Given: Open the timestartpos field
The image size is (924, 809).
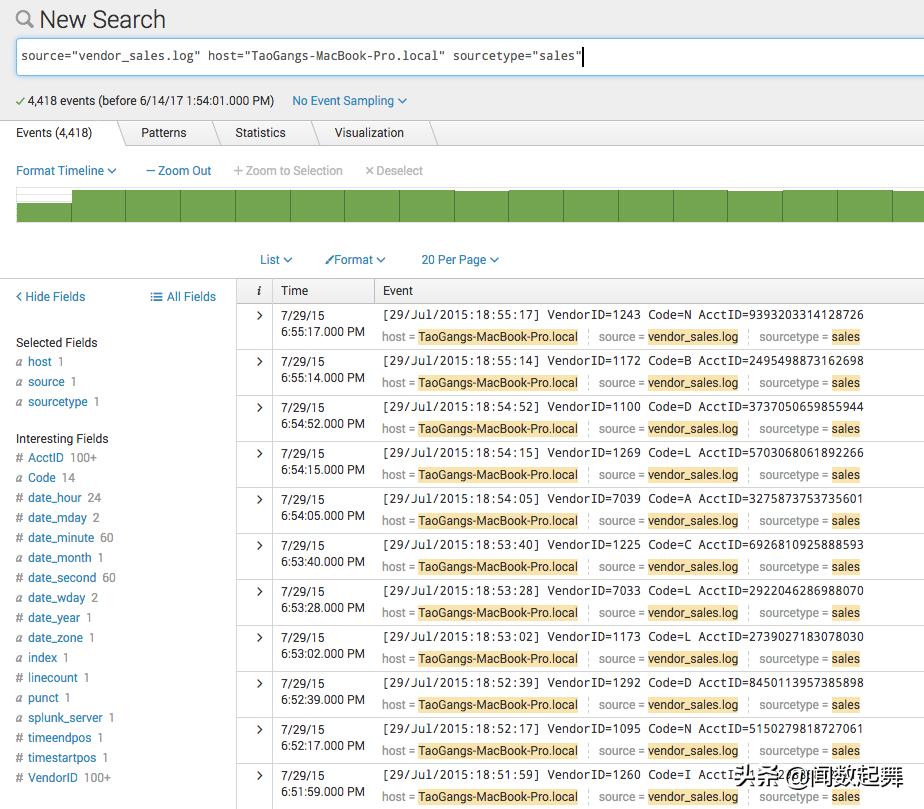Looking at the screenshot, I should click(x=62, y=758).
